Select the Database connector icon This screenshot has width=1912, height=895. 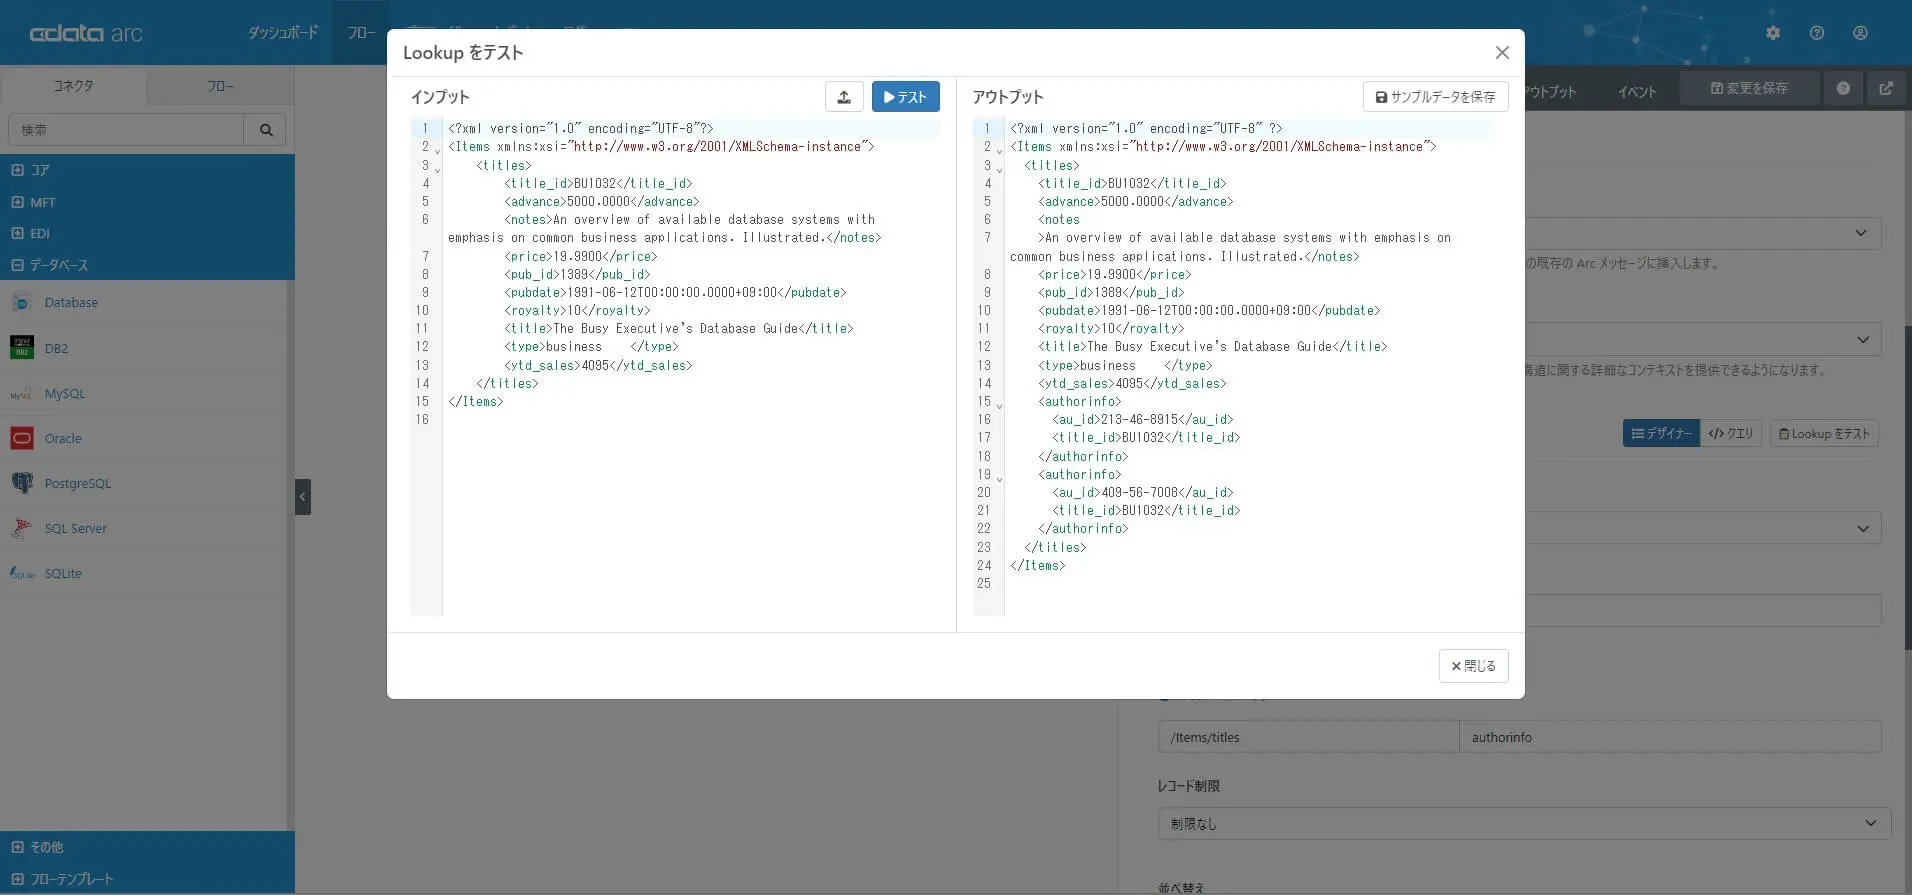pyautogui.click(x=22, y=303)
